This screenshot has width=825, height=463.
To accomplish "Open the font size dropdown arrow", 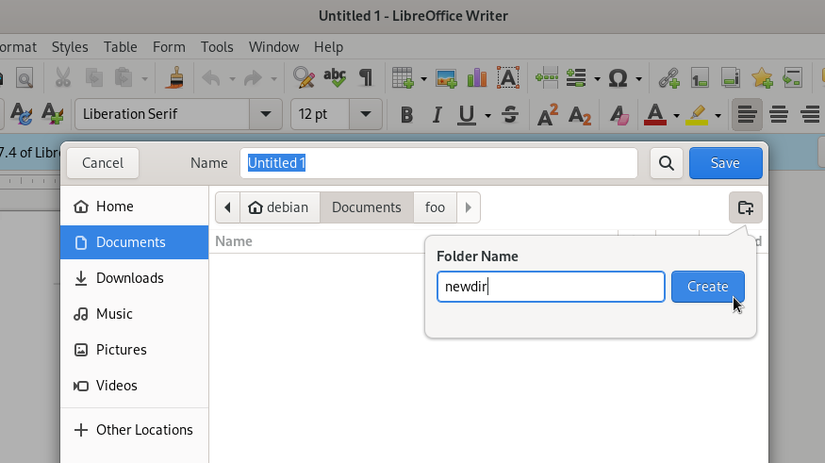I will 366,114.
